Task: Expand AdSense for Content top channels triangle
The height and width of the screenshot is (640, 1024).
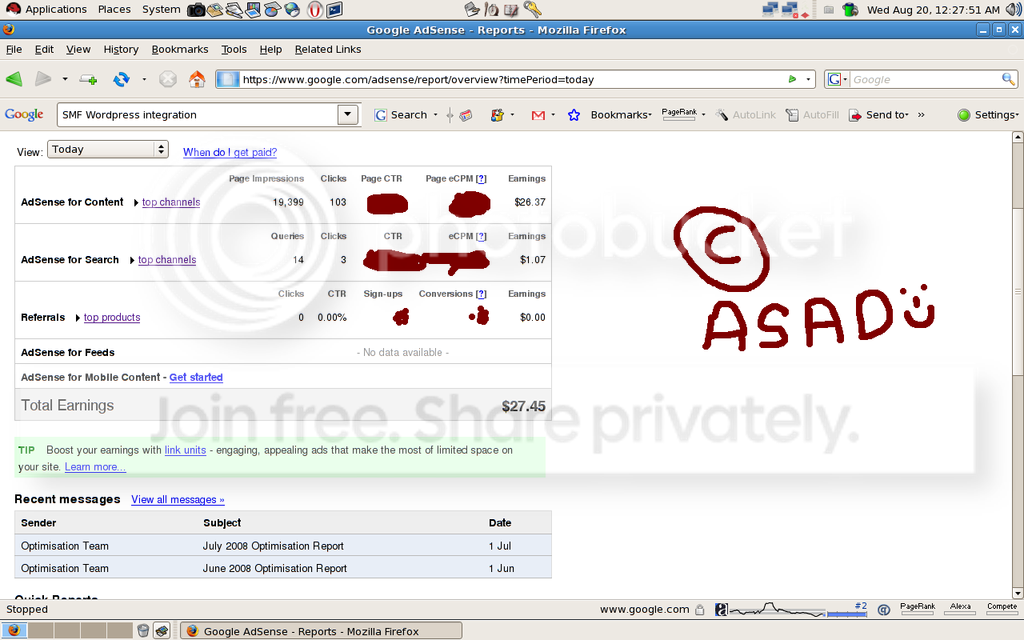Action: tap(136, 202)
